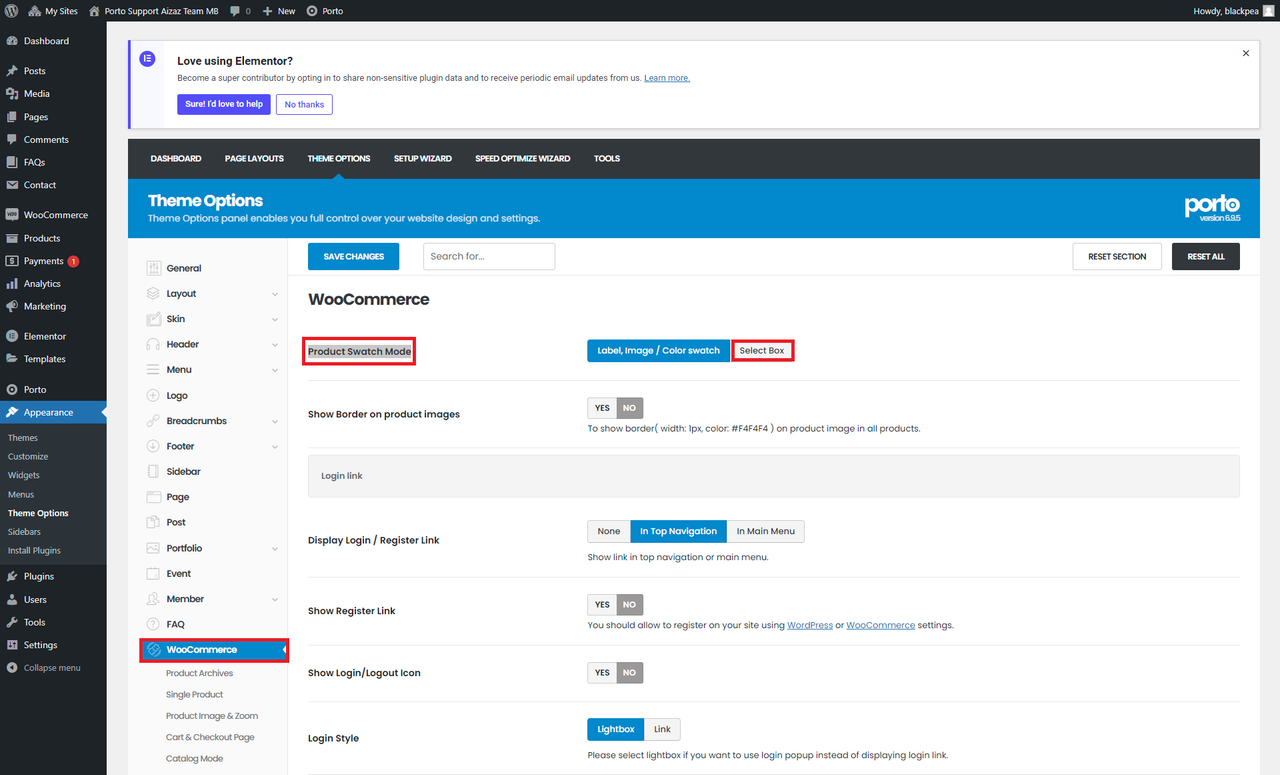The width and height of the screenshot is (1280, 775).
Task: Open comments bubble icon in admin bar
Action: [x=235, y=11]
